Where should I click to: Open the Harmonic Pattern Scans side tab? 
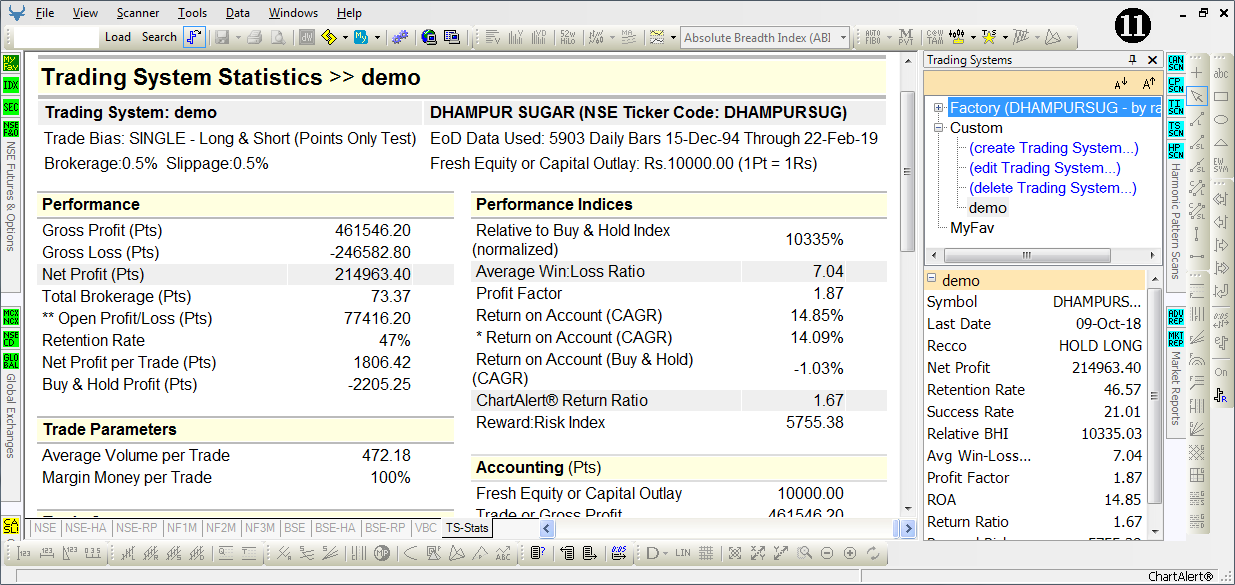coord(1176,221)
